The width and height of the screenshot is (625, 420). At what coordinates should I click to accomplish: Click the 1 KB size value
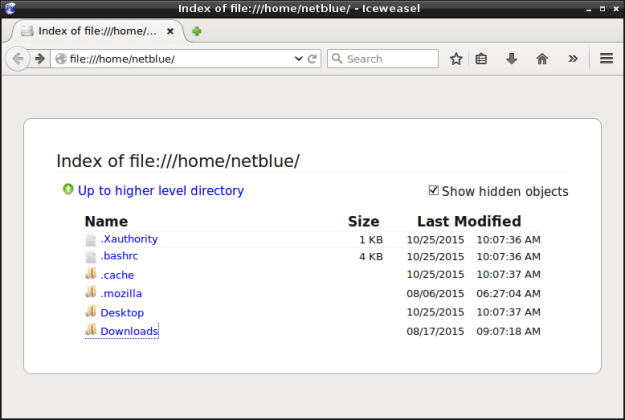tap(371, 240)
